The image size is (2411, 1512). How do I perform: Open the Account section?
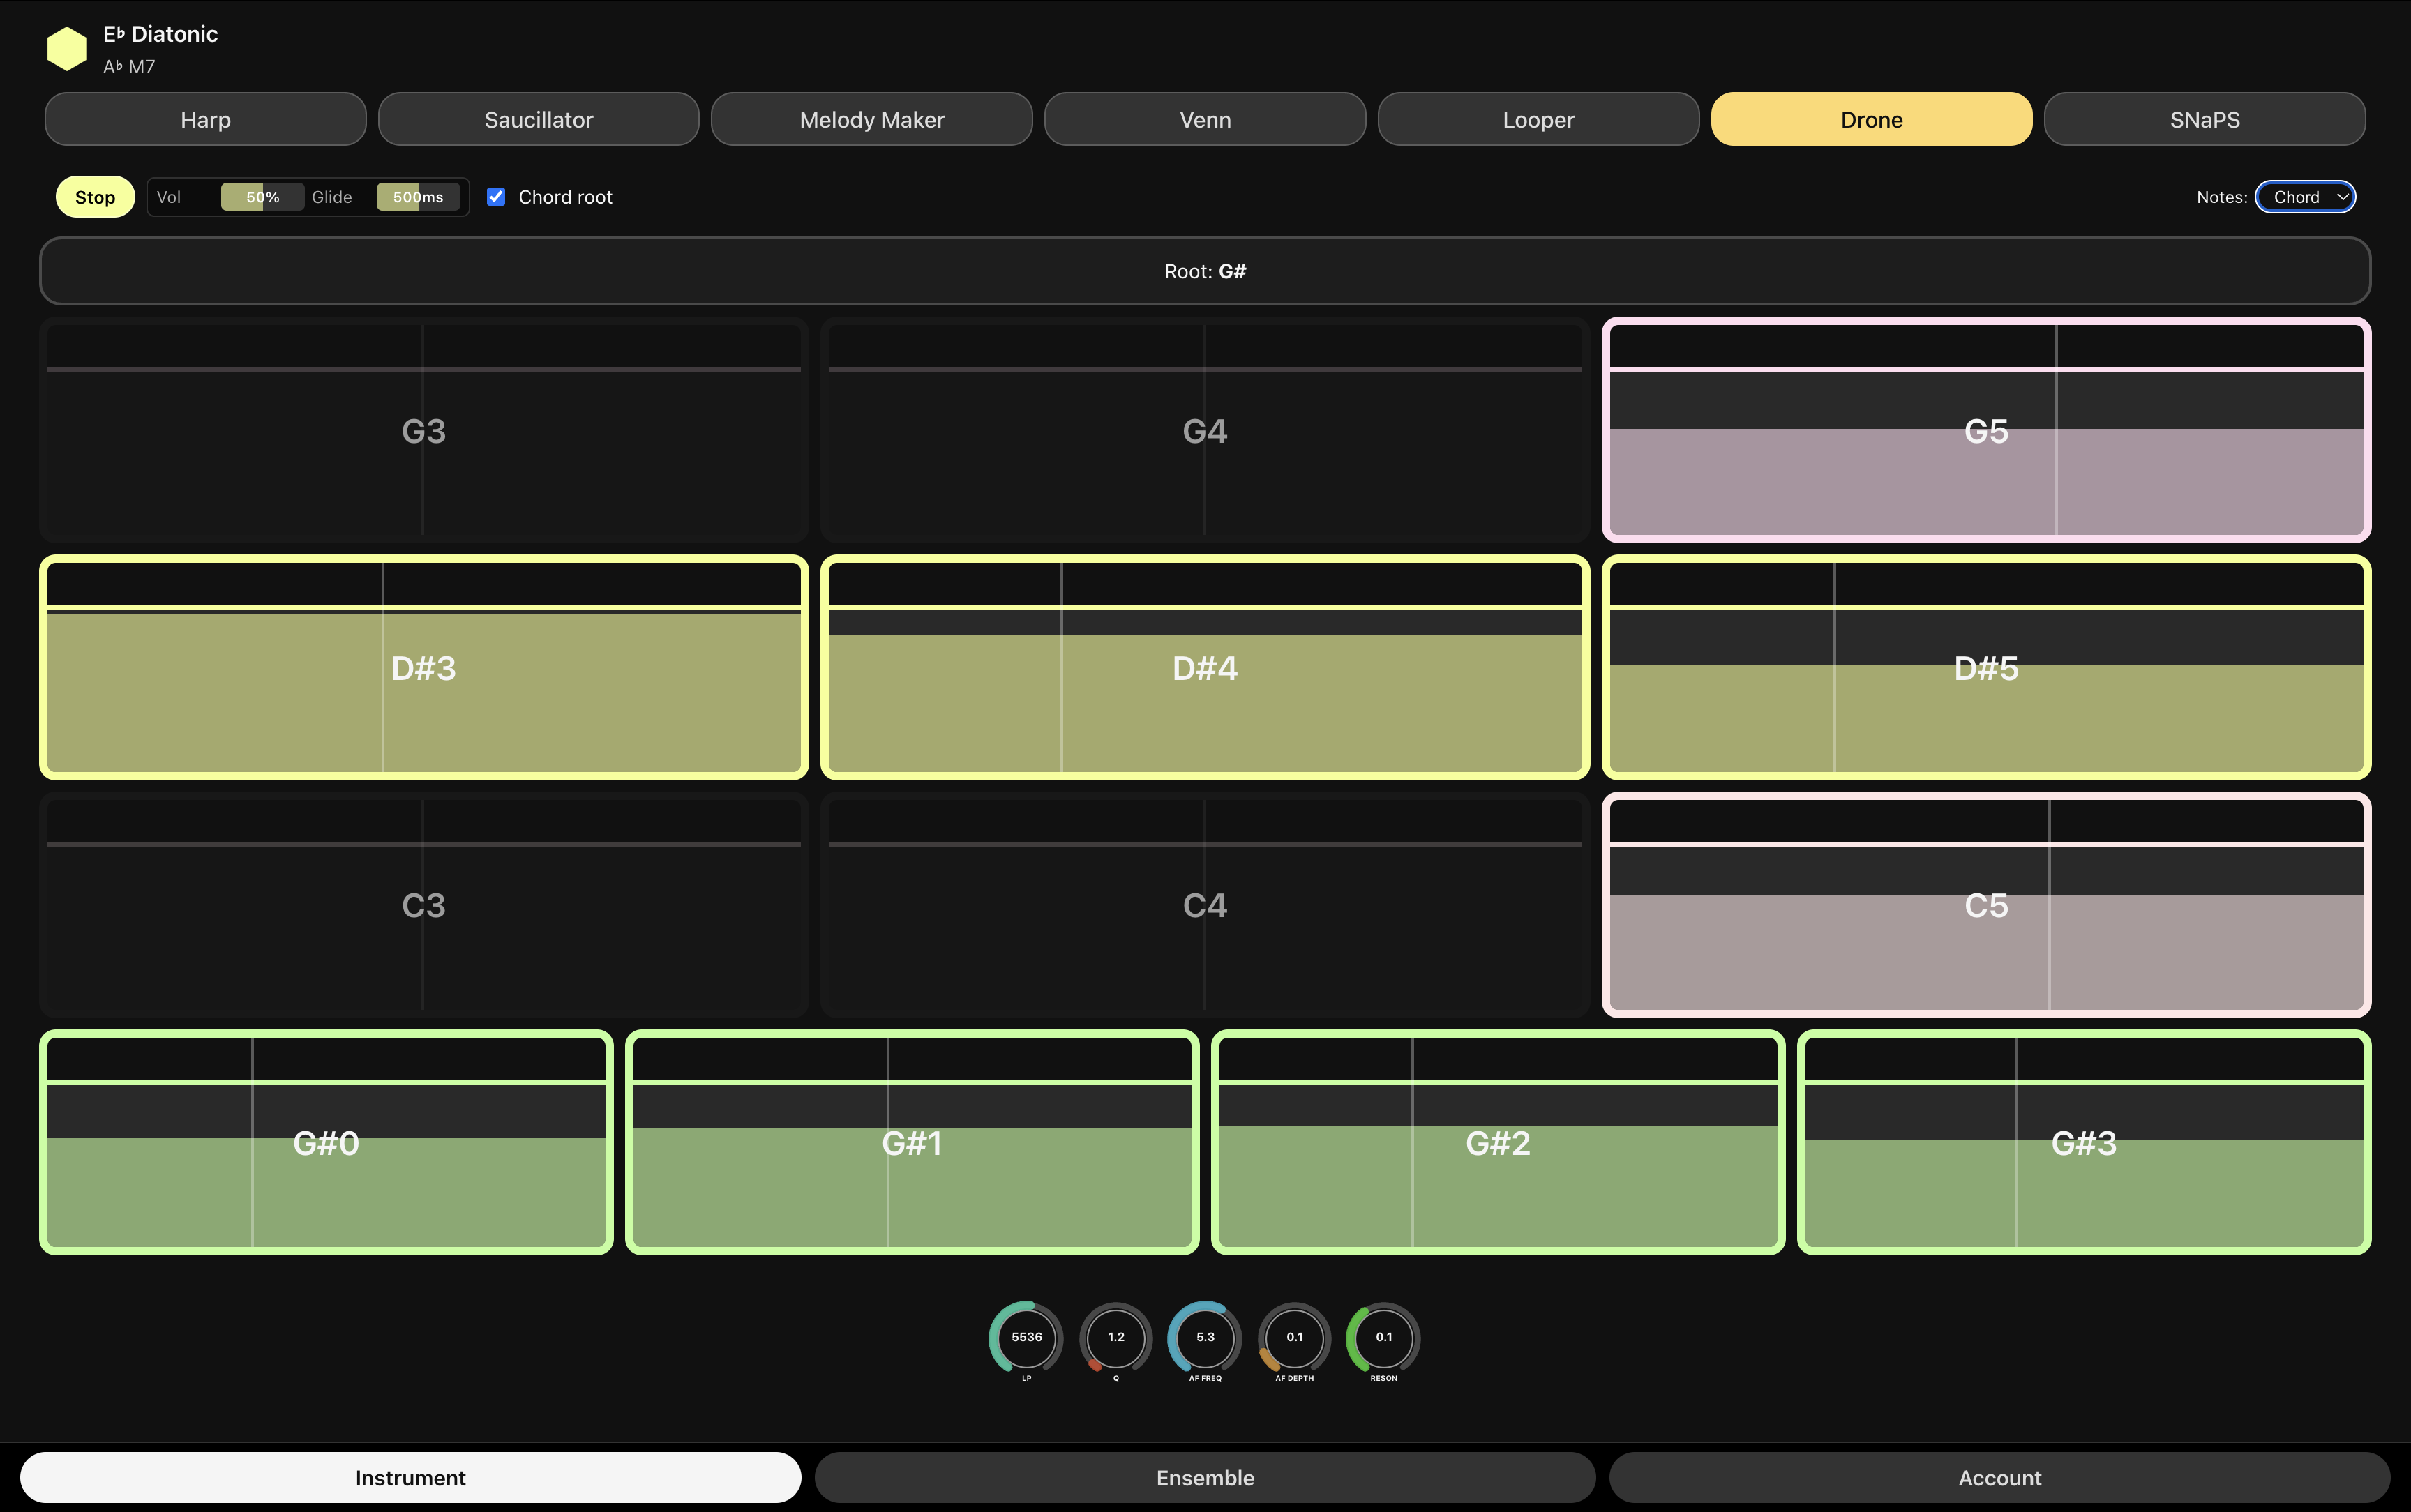click(1999, 1477)
